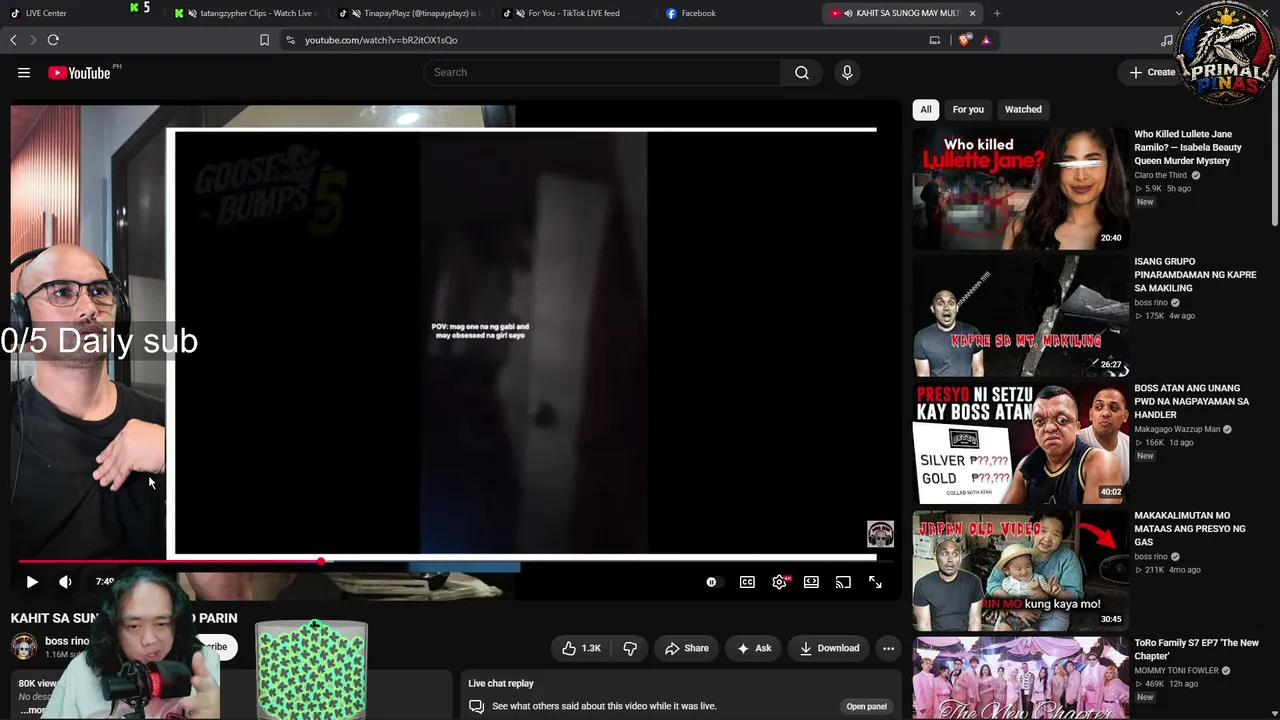
Task: Switch to the For You TikTok LIVE feed tab
Action: (575, 13)
